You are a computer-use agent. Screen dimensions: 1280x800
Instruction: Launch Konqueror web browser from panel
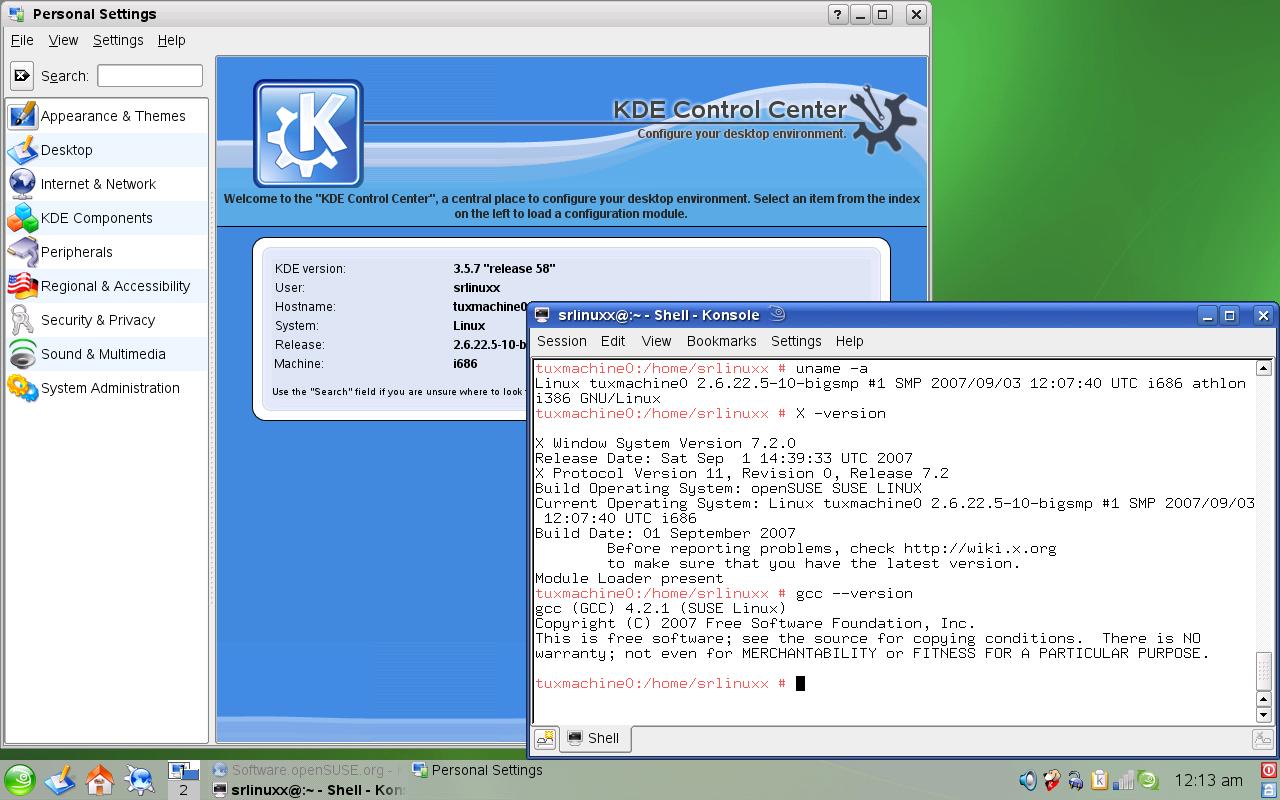[x=140, y=780]
